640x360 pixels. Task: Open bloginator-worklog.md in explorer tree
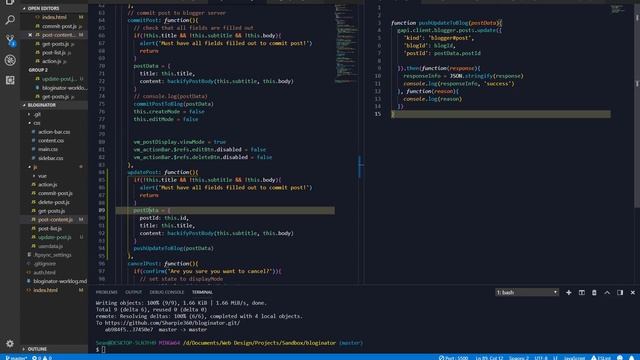tap(60, 281)
